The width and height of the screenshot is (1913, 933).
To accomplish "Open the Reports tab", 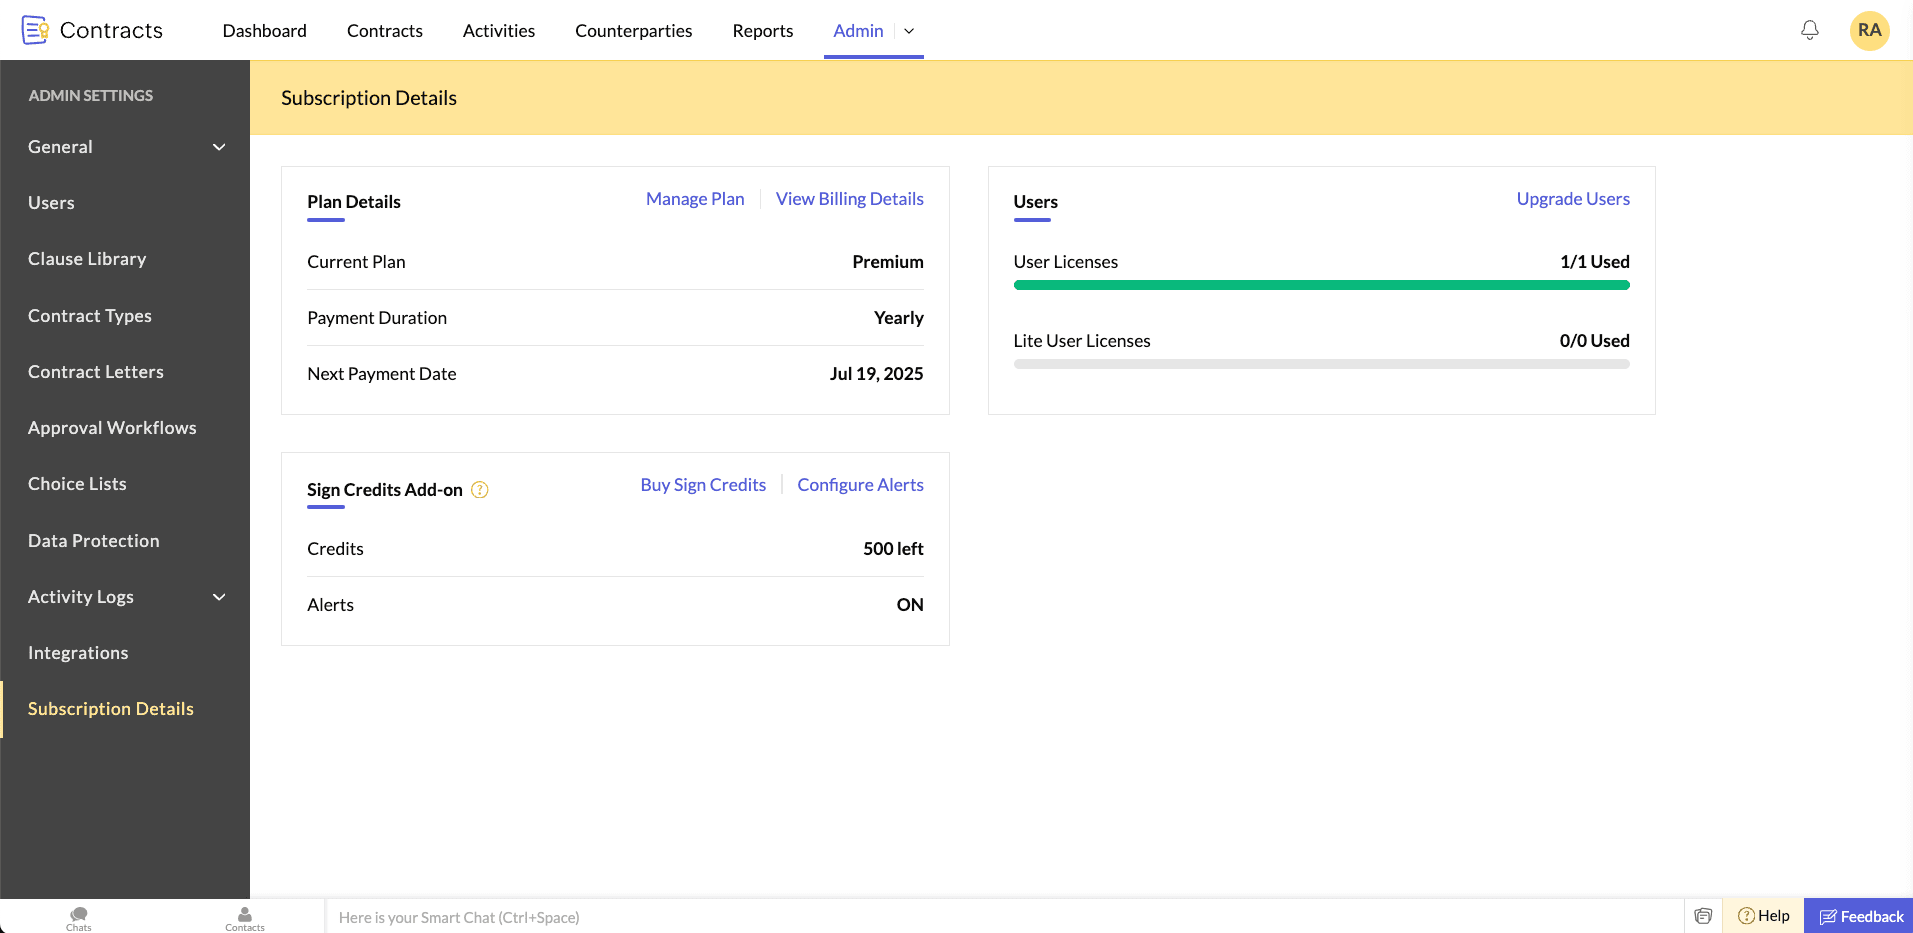I will click(762, 31).
